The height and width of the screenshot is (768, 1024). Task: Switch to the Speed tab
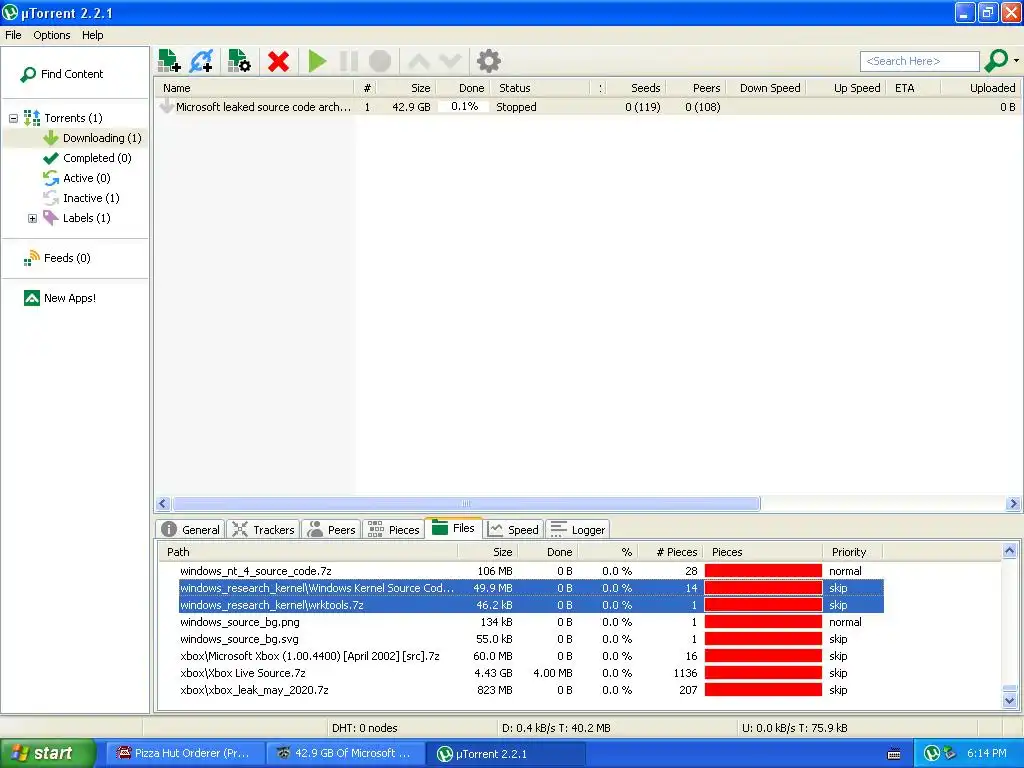514,530
